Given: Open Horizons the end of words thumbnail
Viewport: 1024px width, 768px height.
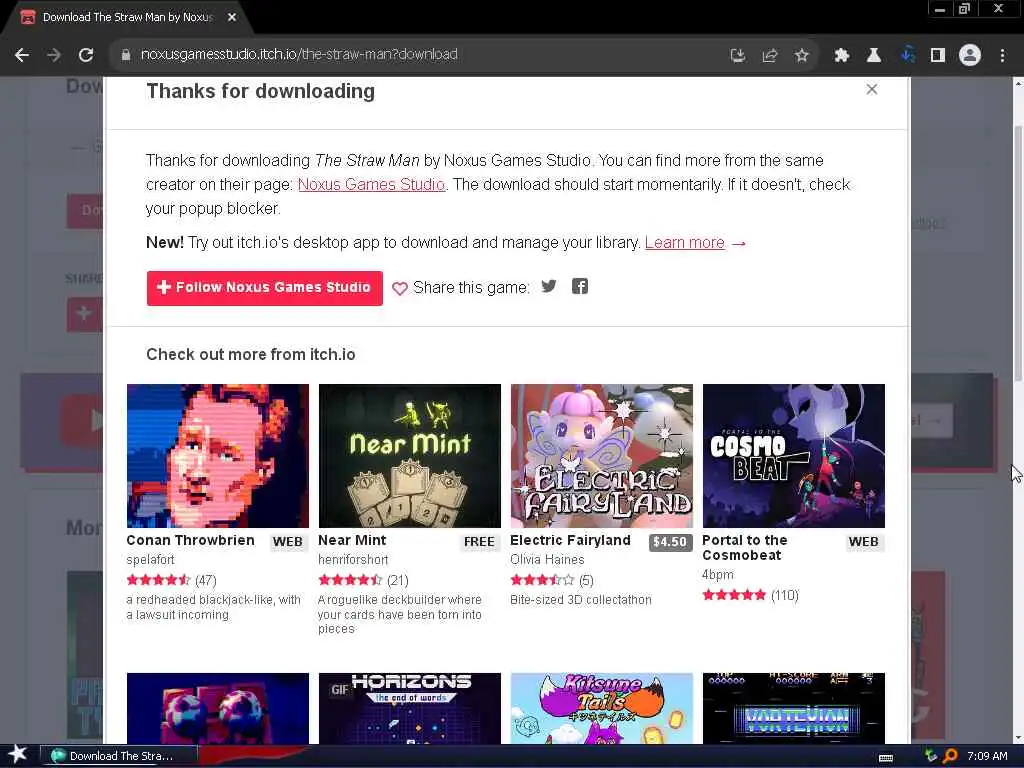Looking at the screenshot, I should click(x=409, y=709).
